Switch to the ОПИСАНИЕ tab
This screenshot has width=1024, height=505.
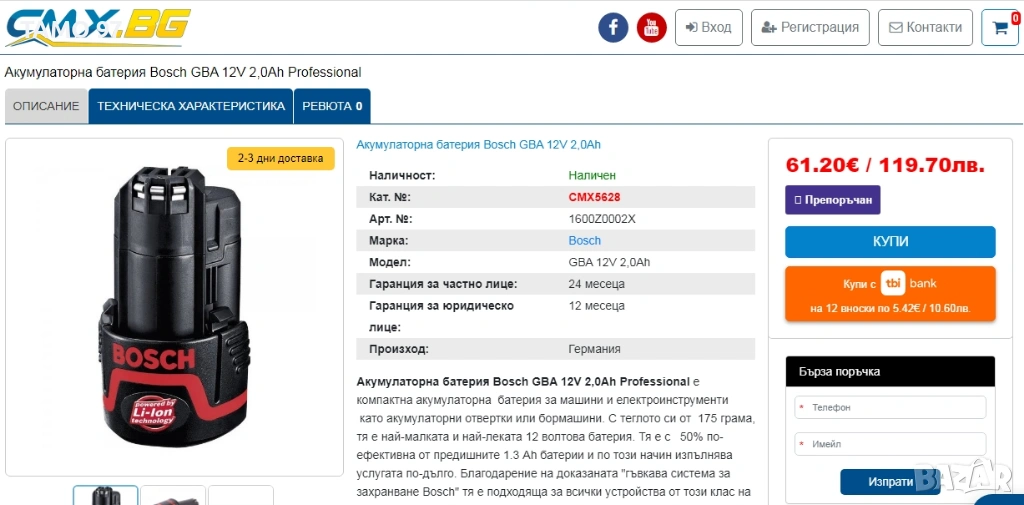click(x=46, y=106)
